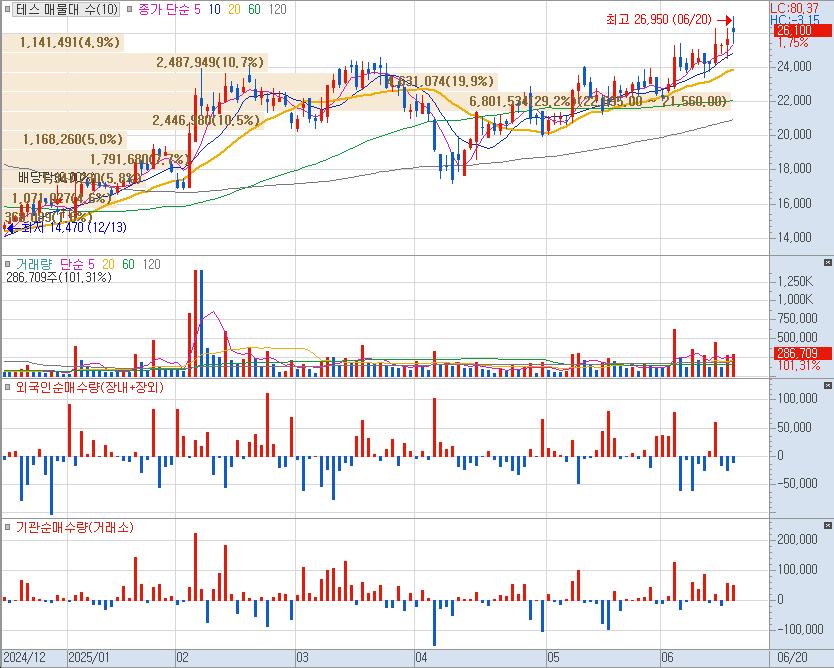Click the square marker before 테스 매물대 label
This screenshot has height=668, width=834.
coord(7,9)
